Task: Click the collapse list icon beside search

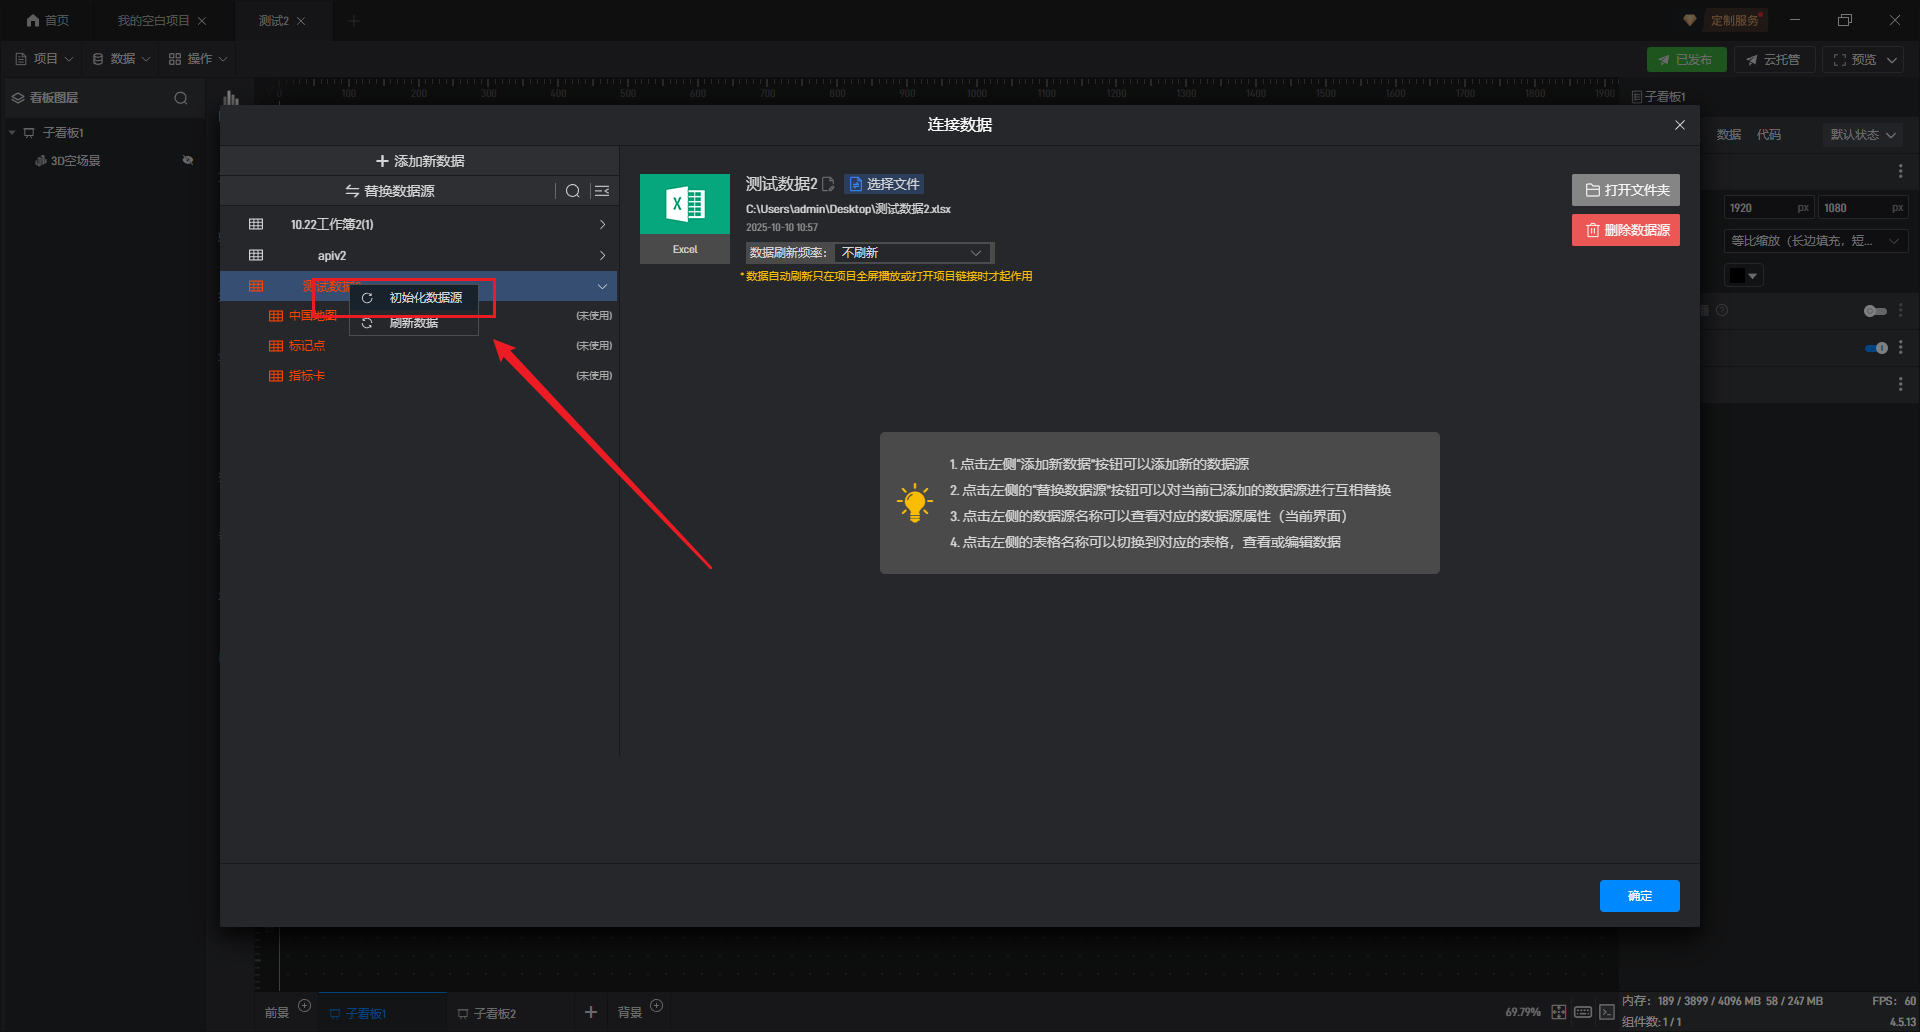Action: [602, 191]
